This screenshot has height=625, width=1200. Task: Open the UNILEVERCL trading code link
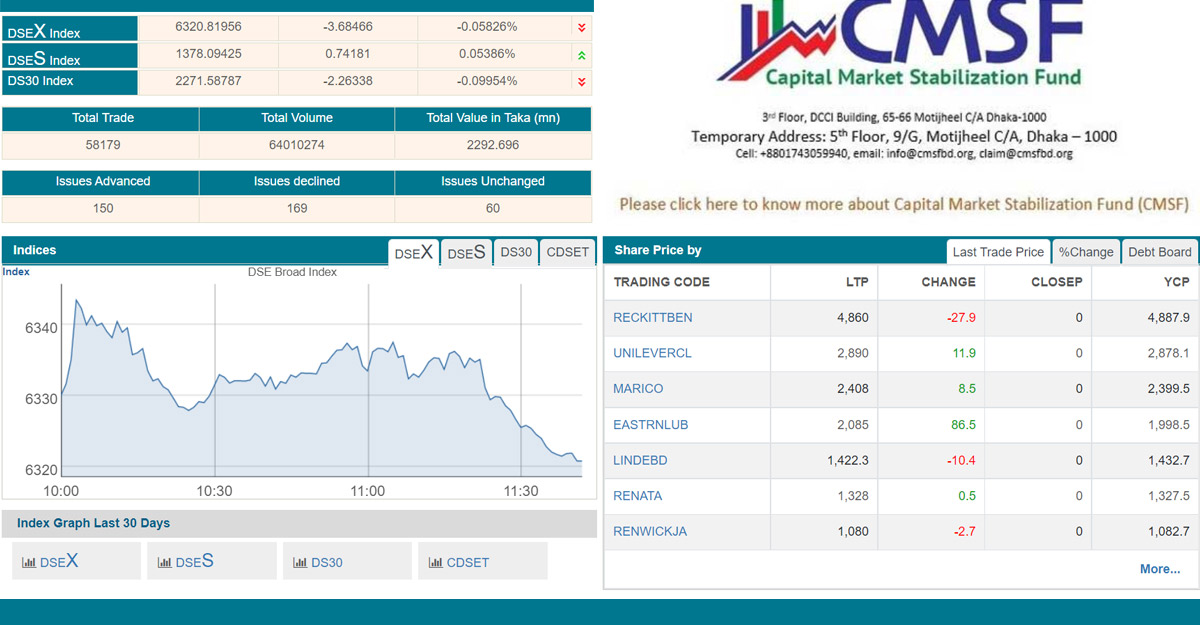(x=652, y=353)
